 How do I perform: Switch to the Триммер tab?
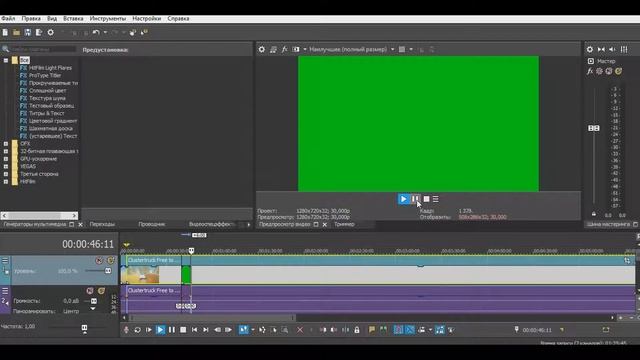point(344,224)
